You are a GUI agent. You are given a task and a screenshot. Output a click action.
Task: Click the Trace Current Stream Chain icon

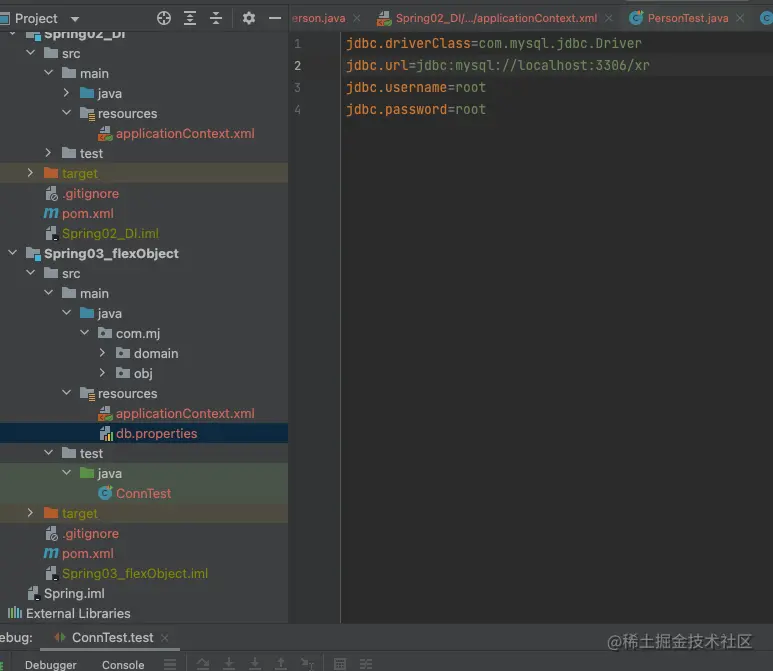coord(366,664)
